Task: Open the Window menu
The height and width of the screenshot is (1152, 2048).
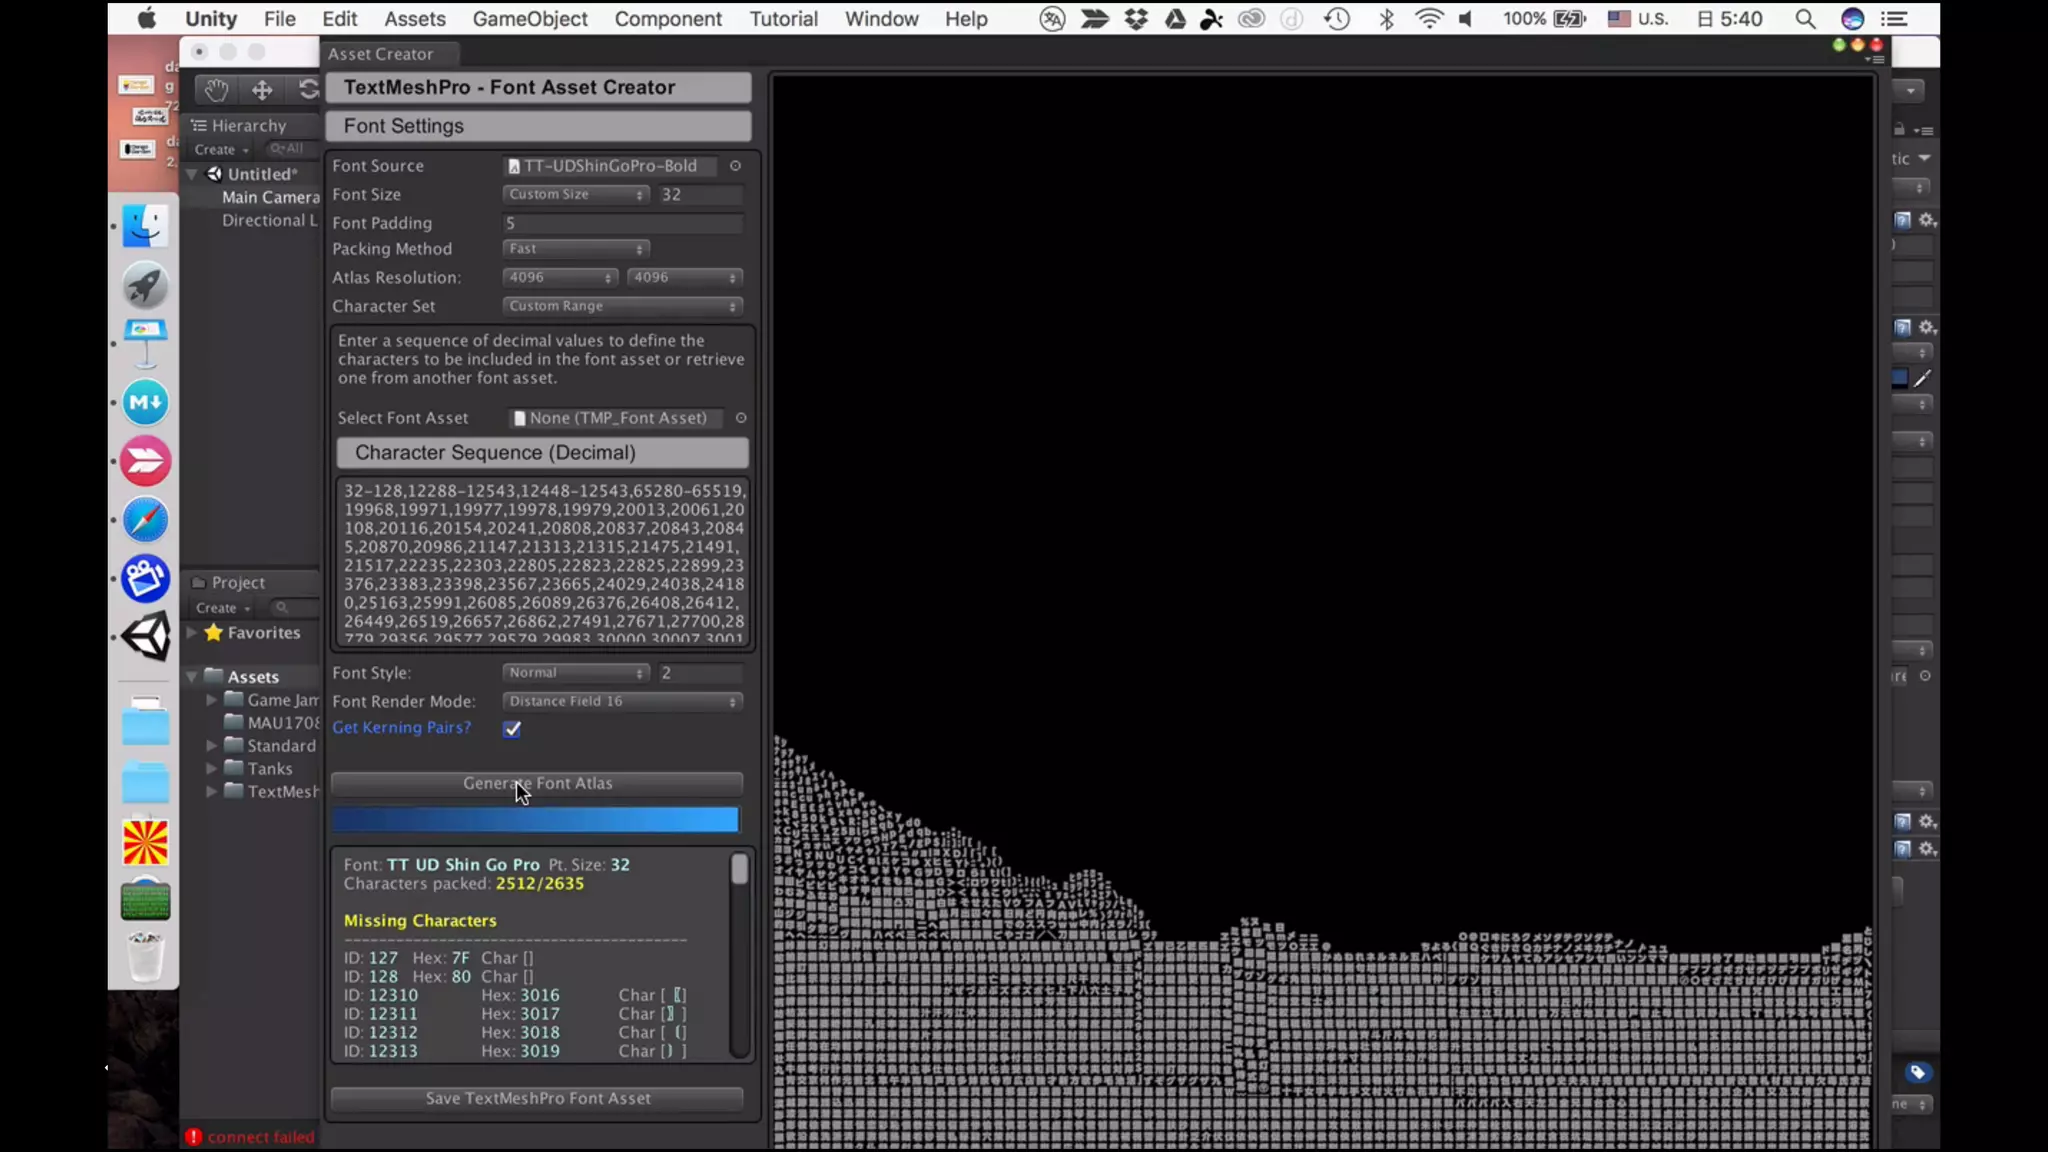Action: coord(881,19)
